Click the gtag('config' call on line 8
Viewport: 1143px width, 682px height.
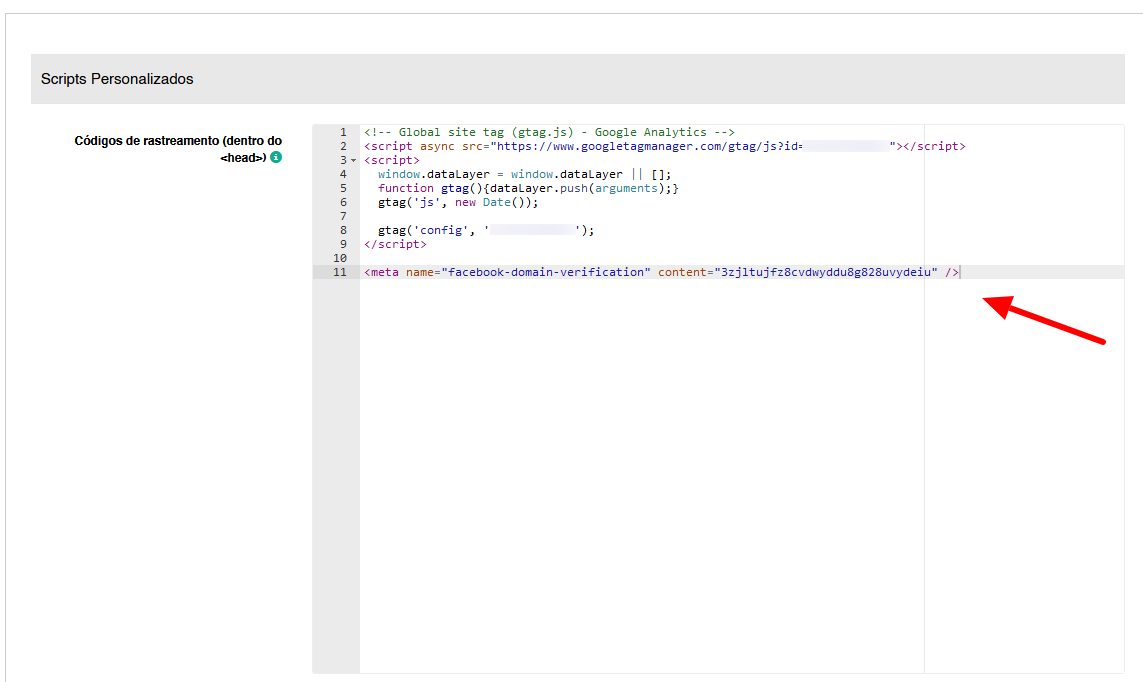coord(485,230)
